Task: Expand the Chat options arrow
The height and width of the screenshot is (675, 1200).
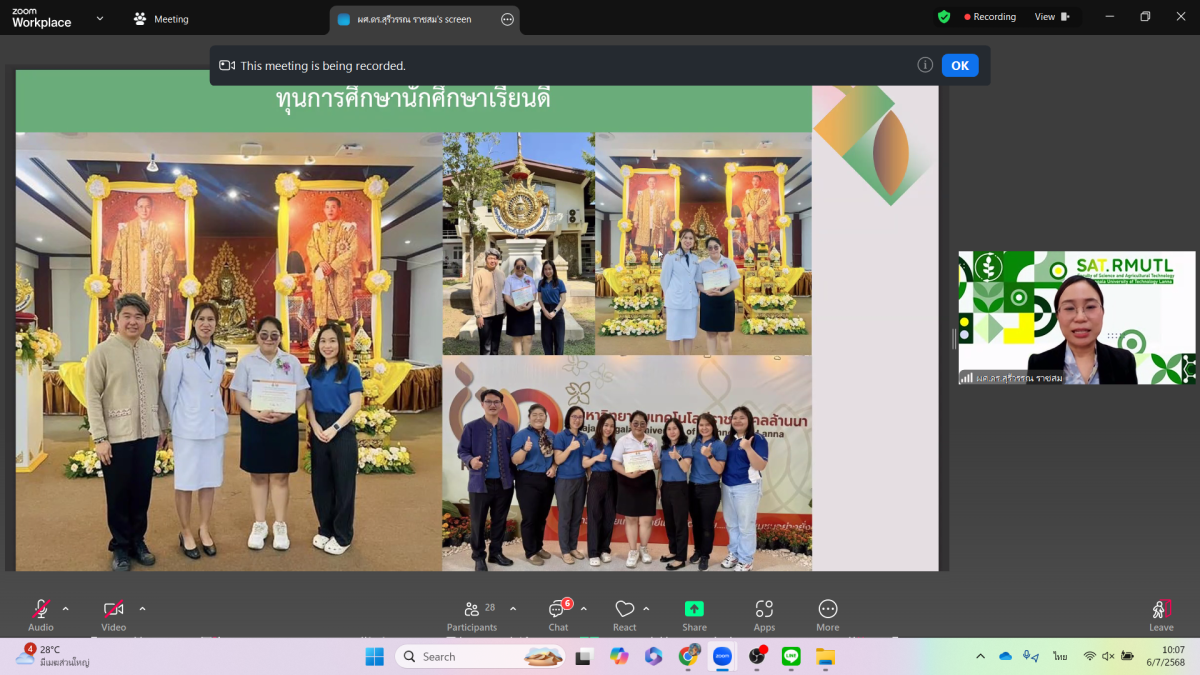Action: pos(584,608)
